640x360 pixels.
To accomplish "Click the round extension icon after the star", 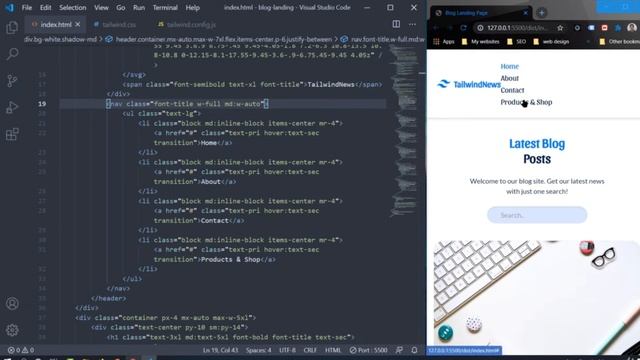I will coord(577,28).
